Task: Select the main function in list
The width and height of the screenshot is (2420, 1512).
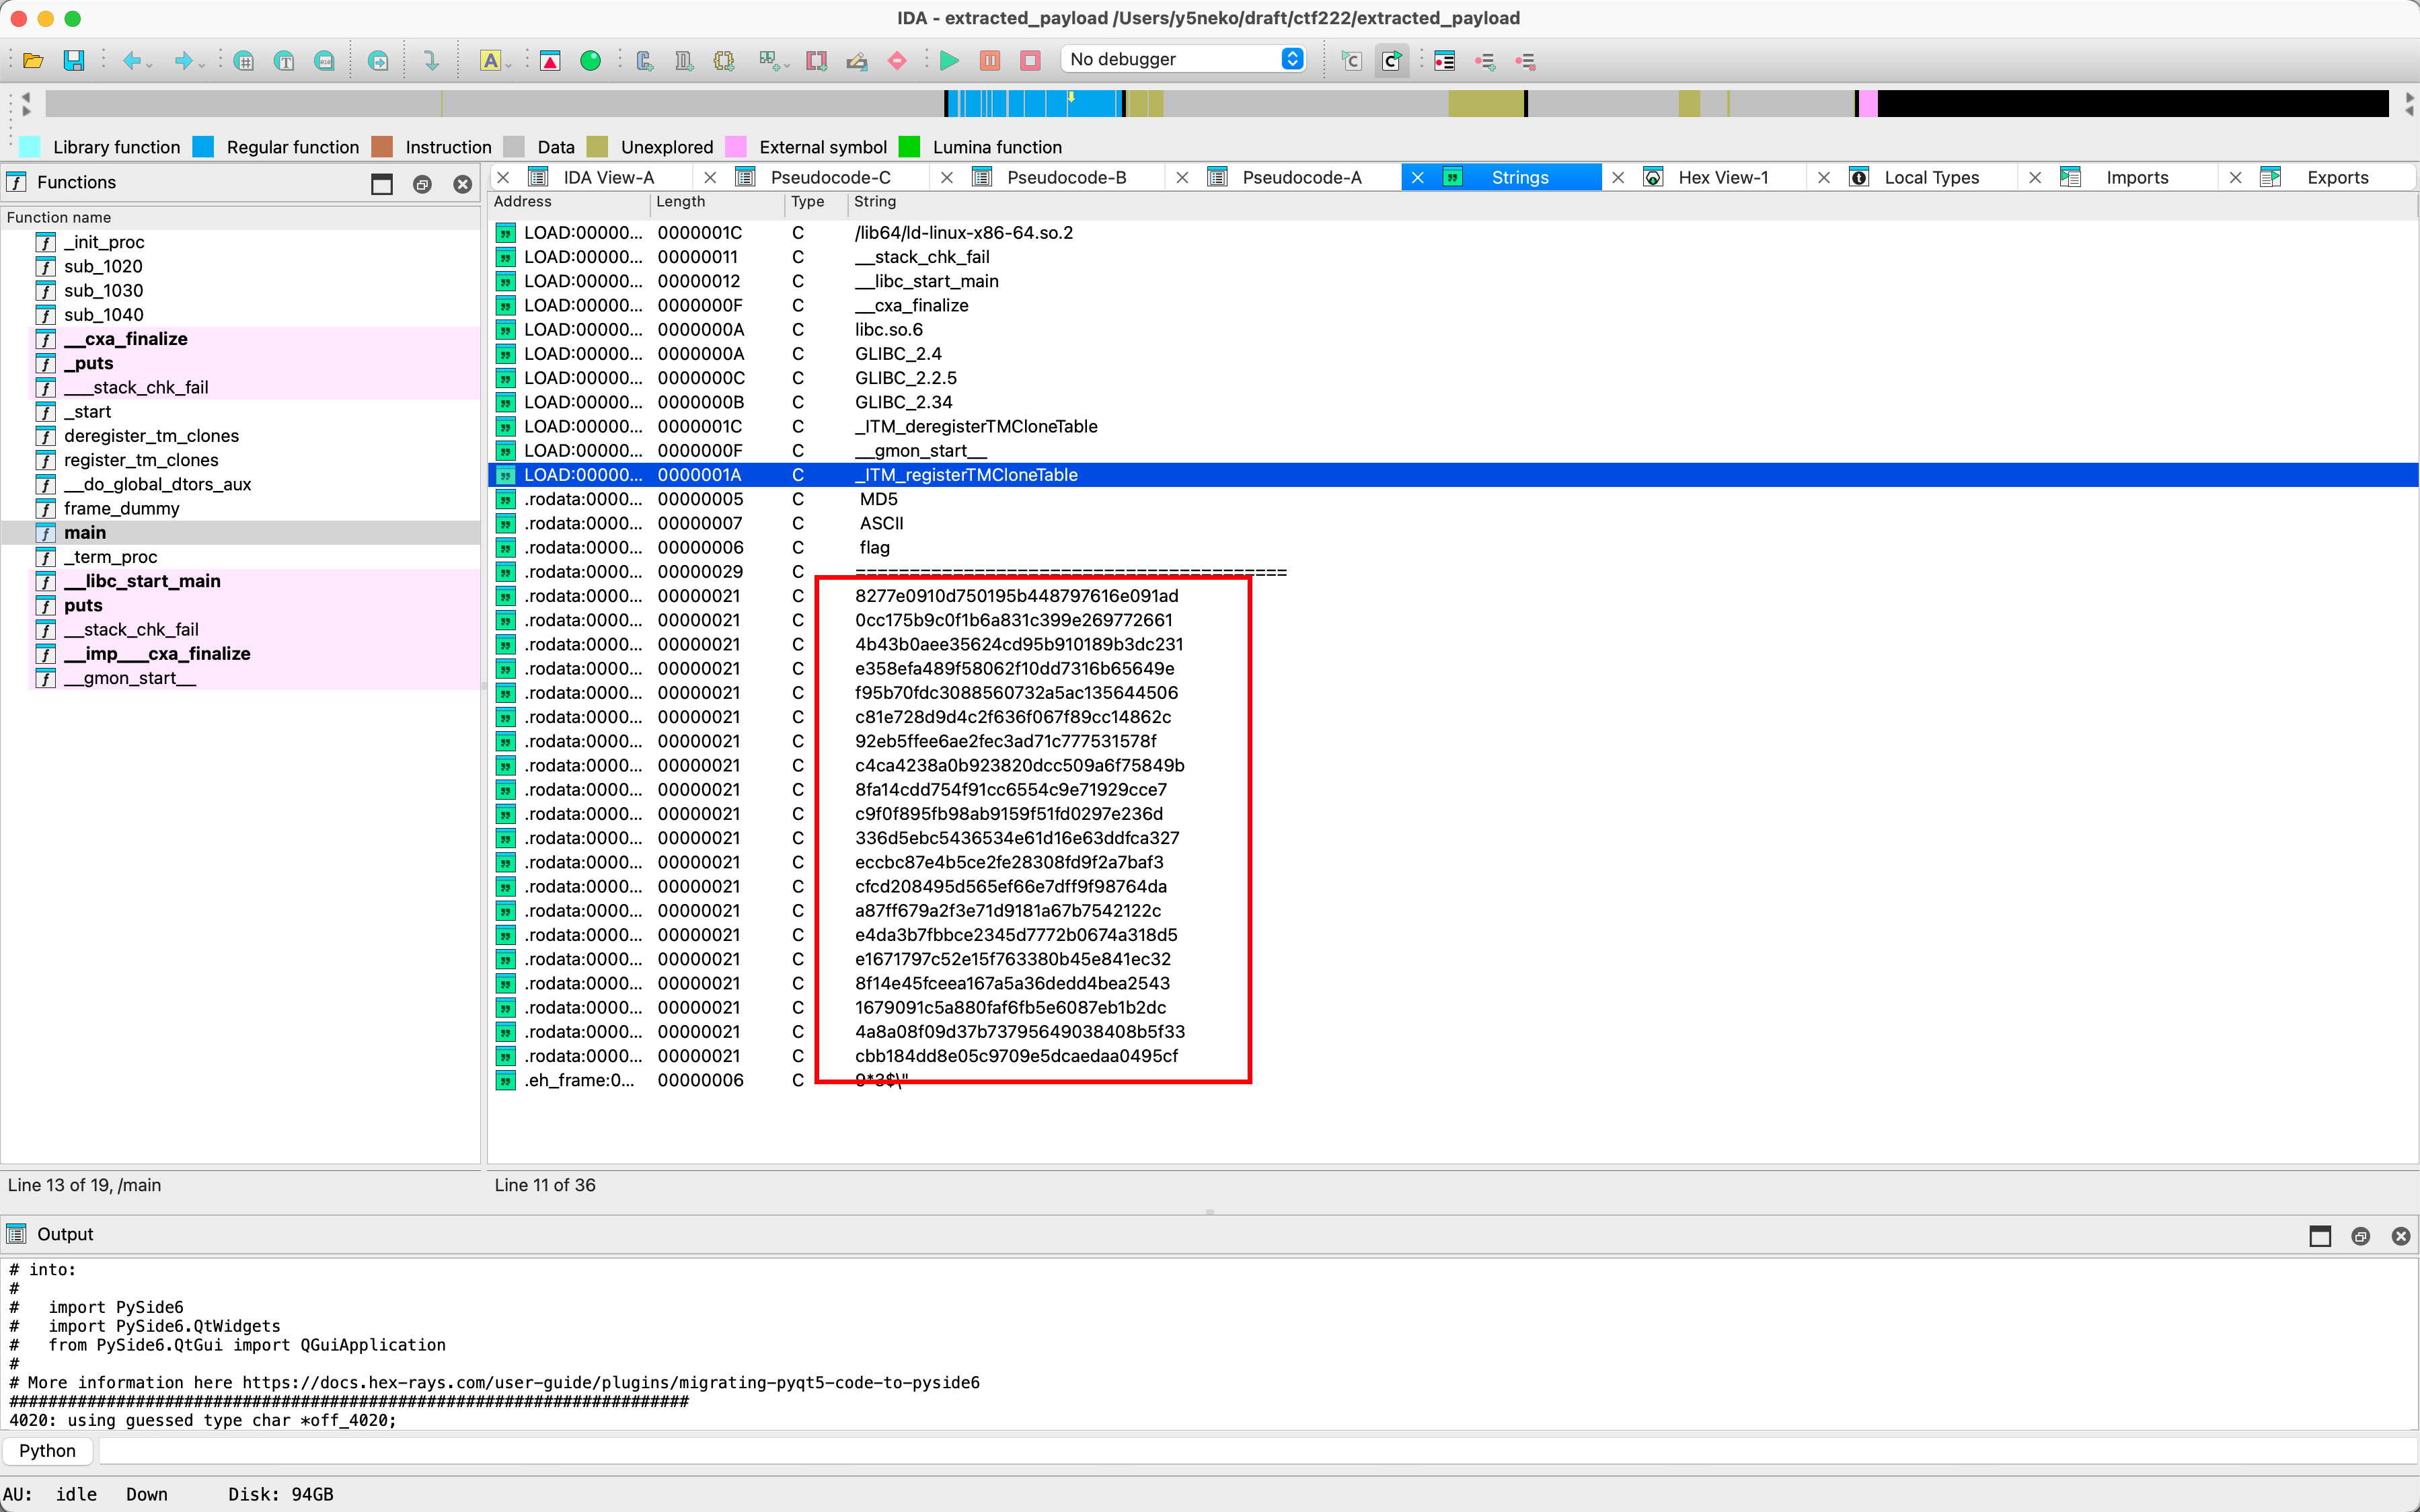Action: (x=85, y=532)
